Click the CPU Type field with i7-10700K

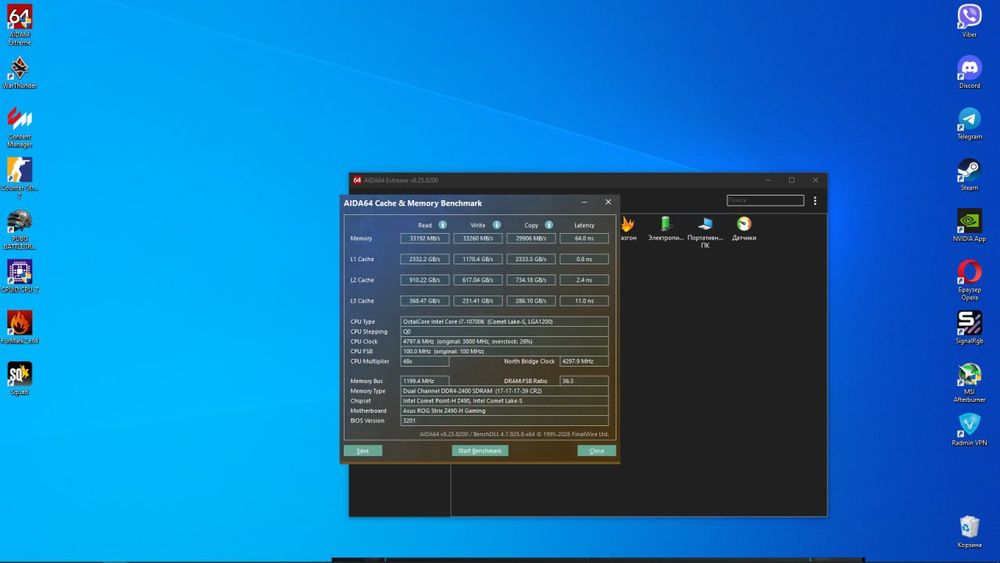click(x=504, y=322)
